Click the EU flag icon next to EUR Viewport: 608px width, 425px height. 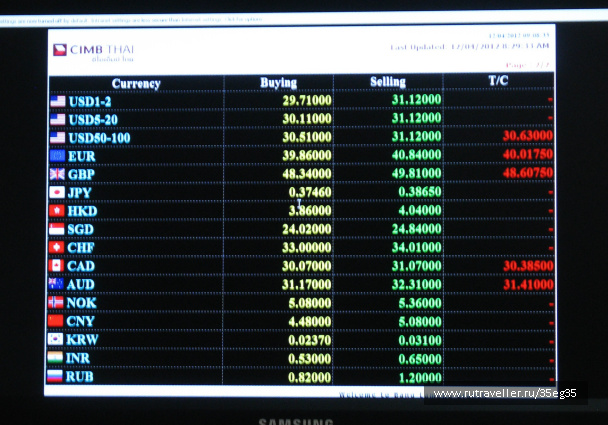[x=57, y=156]
